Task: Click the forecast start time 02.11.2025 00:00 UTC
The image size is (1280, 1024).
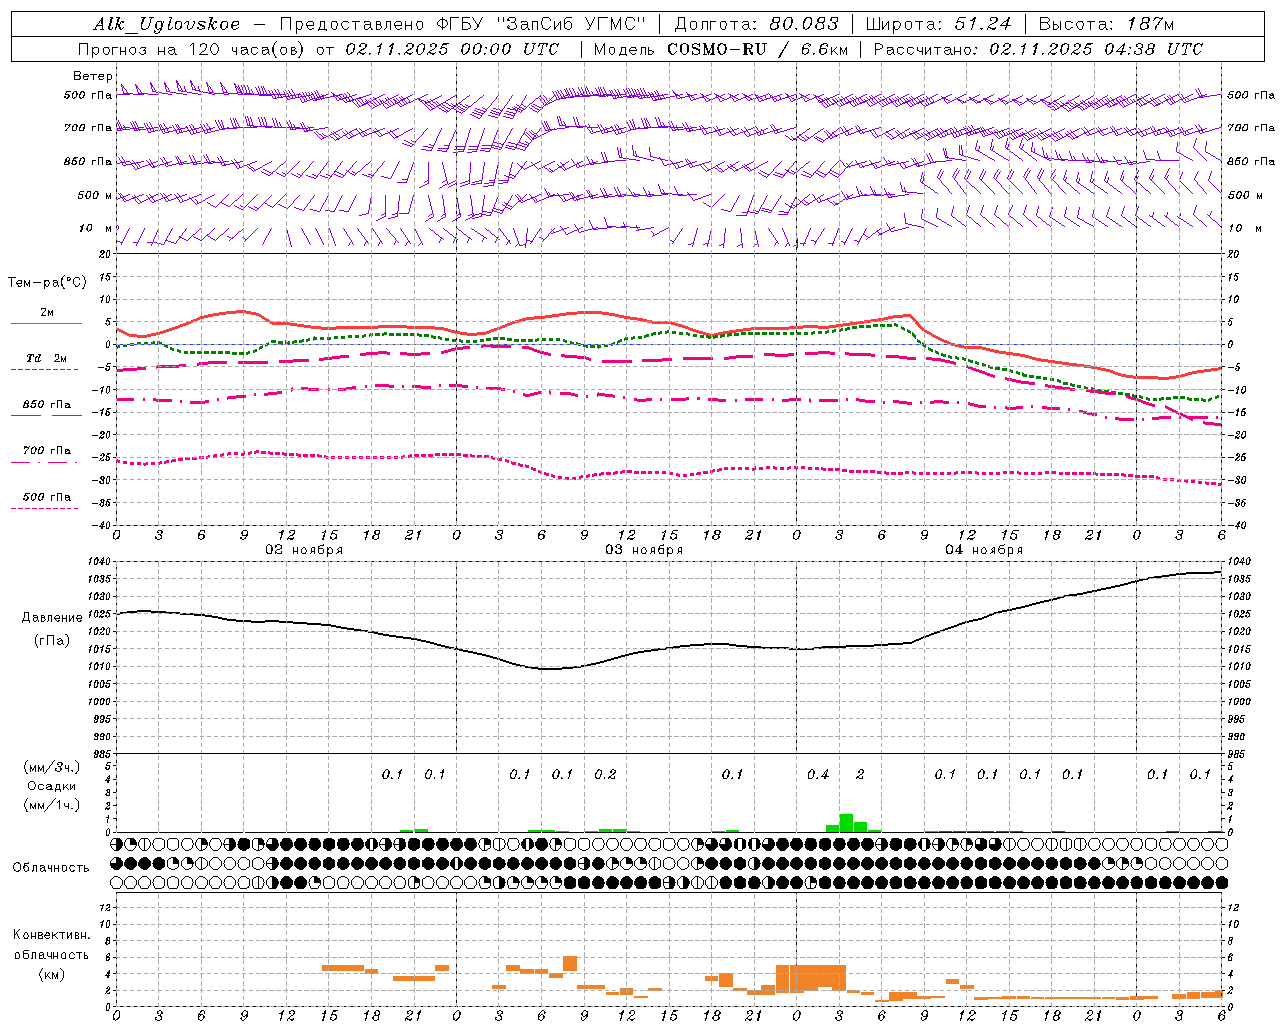Action: 453,49
